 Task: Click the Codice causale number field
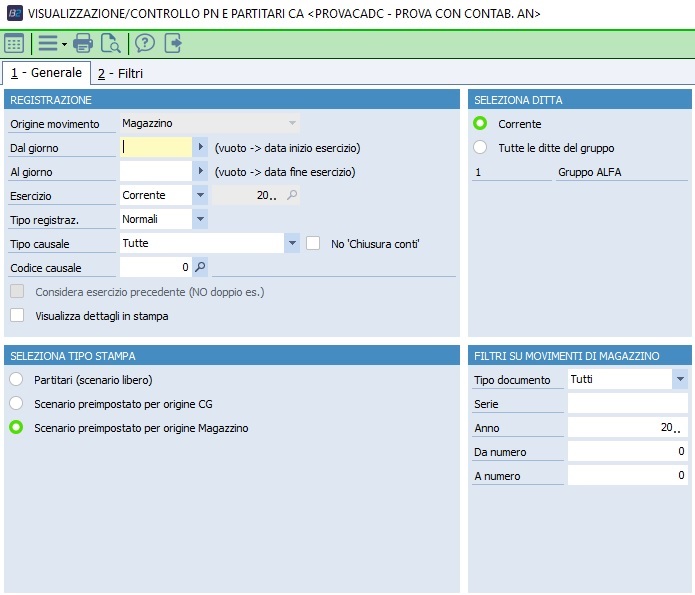[x=156, y=267]
